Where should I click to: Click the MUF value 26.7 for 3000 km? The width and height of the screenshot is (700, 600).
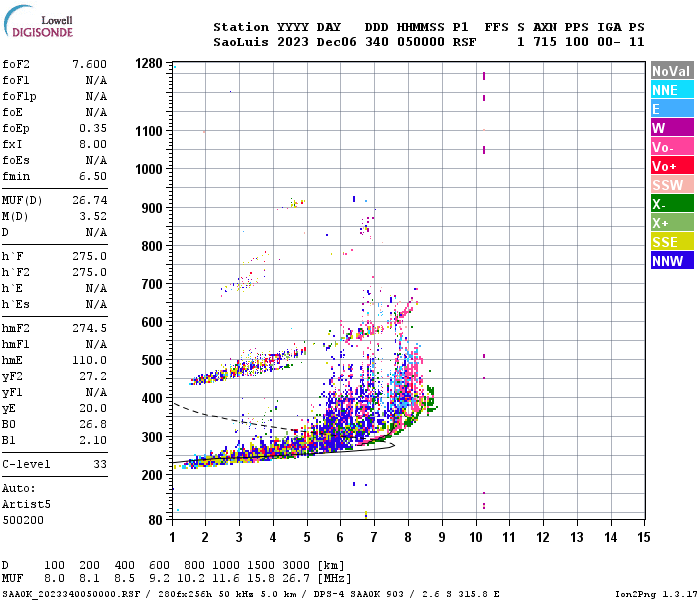tap(296, 578)
